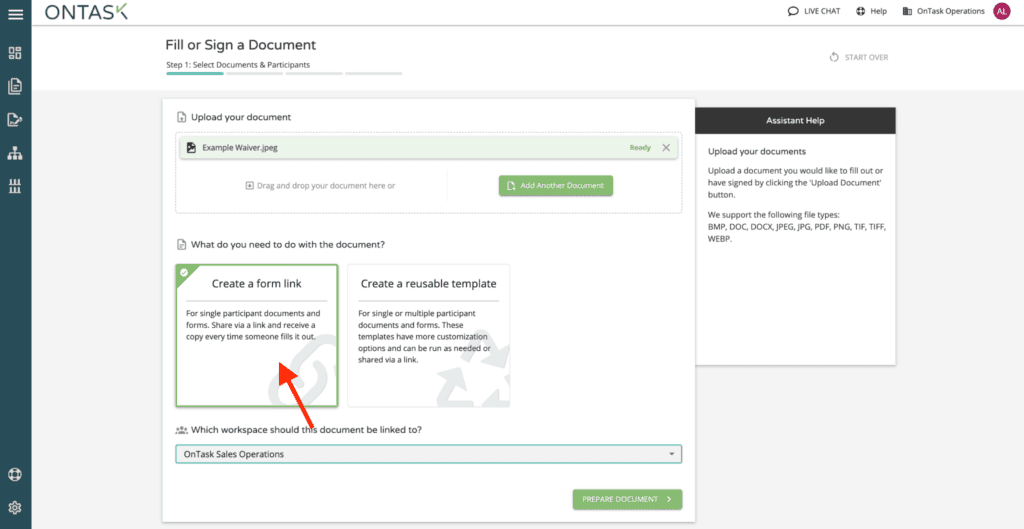Open the settings gear in sidebar

pyautogui.click(x=15, y=507)
